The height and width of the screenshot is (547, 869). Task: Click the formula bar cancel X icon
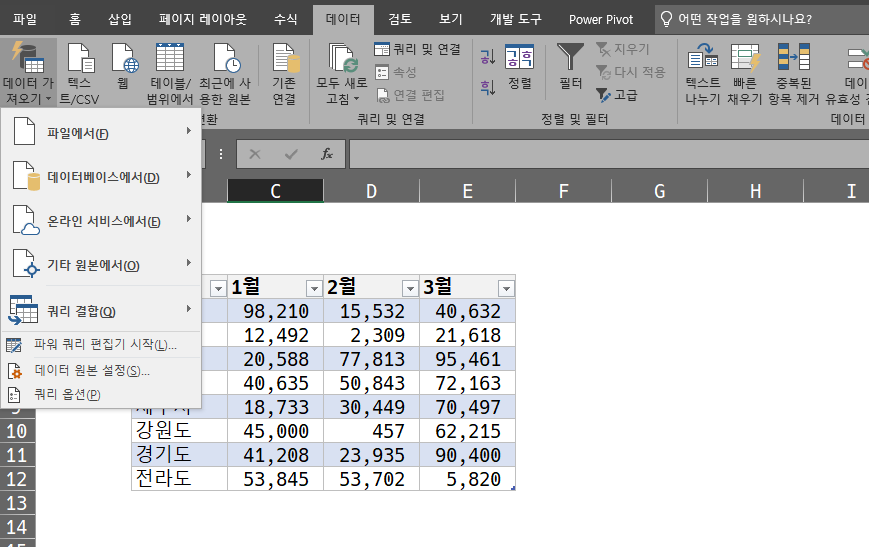click(255, 154)
